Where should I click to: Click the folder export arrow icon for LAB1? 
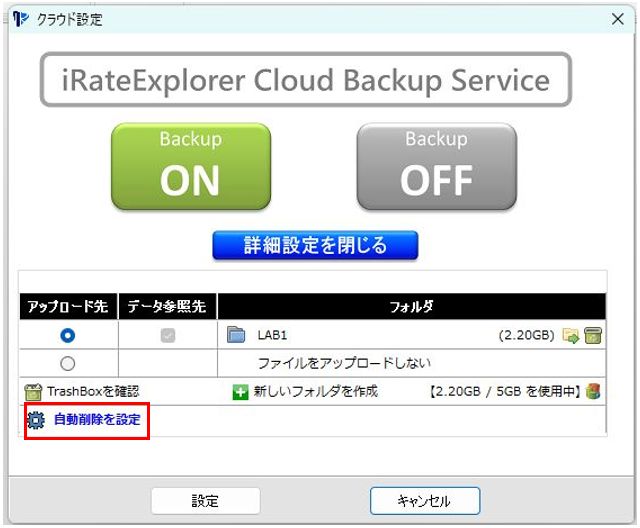point(571,336)
